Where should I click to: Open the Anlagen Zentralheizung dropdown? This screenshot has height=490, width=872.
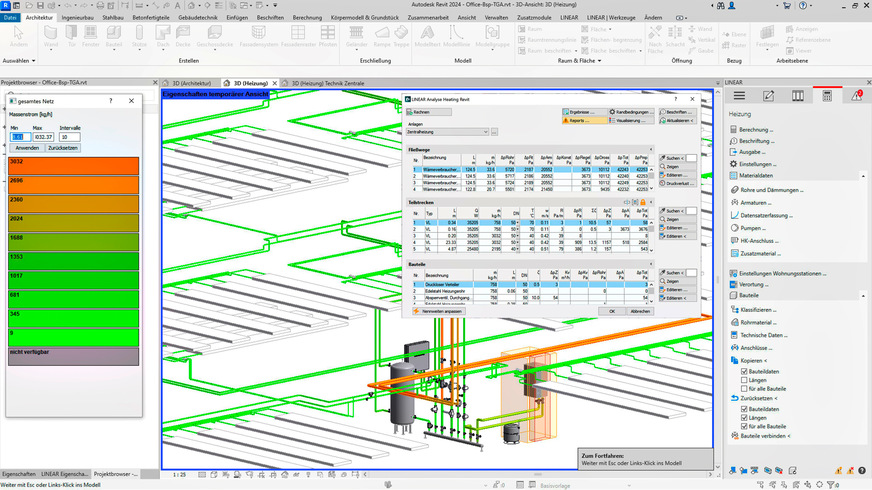pos(448,132)
